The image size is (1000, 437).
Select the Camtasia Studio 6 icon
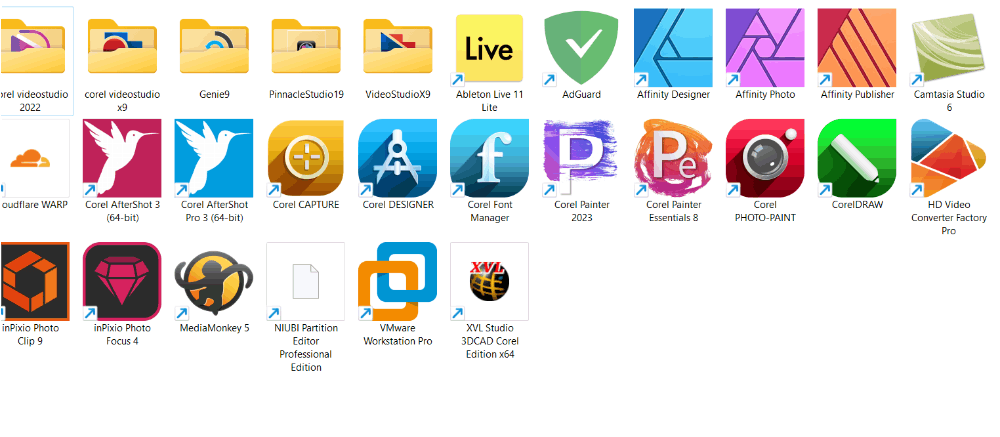[x=948, y=50]
